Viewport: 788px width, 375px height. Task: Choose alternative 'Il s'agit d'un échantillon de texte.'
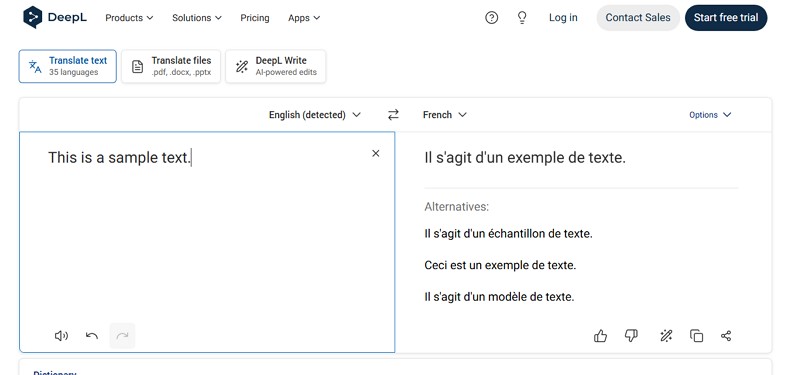[509, 234]
